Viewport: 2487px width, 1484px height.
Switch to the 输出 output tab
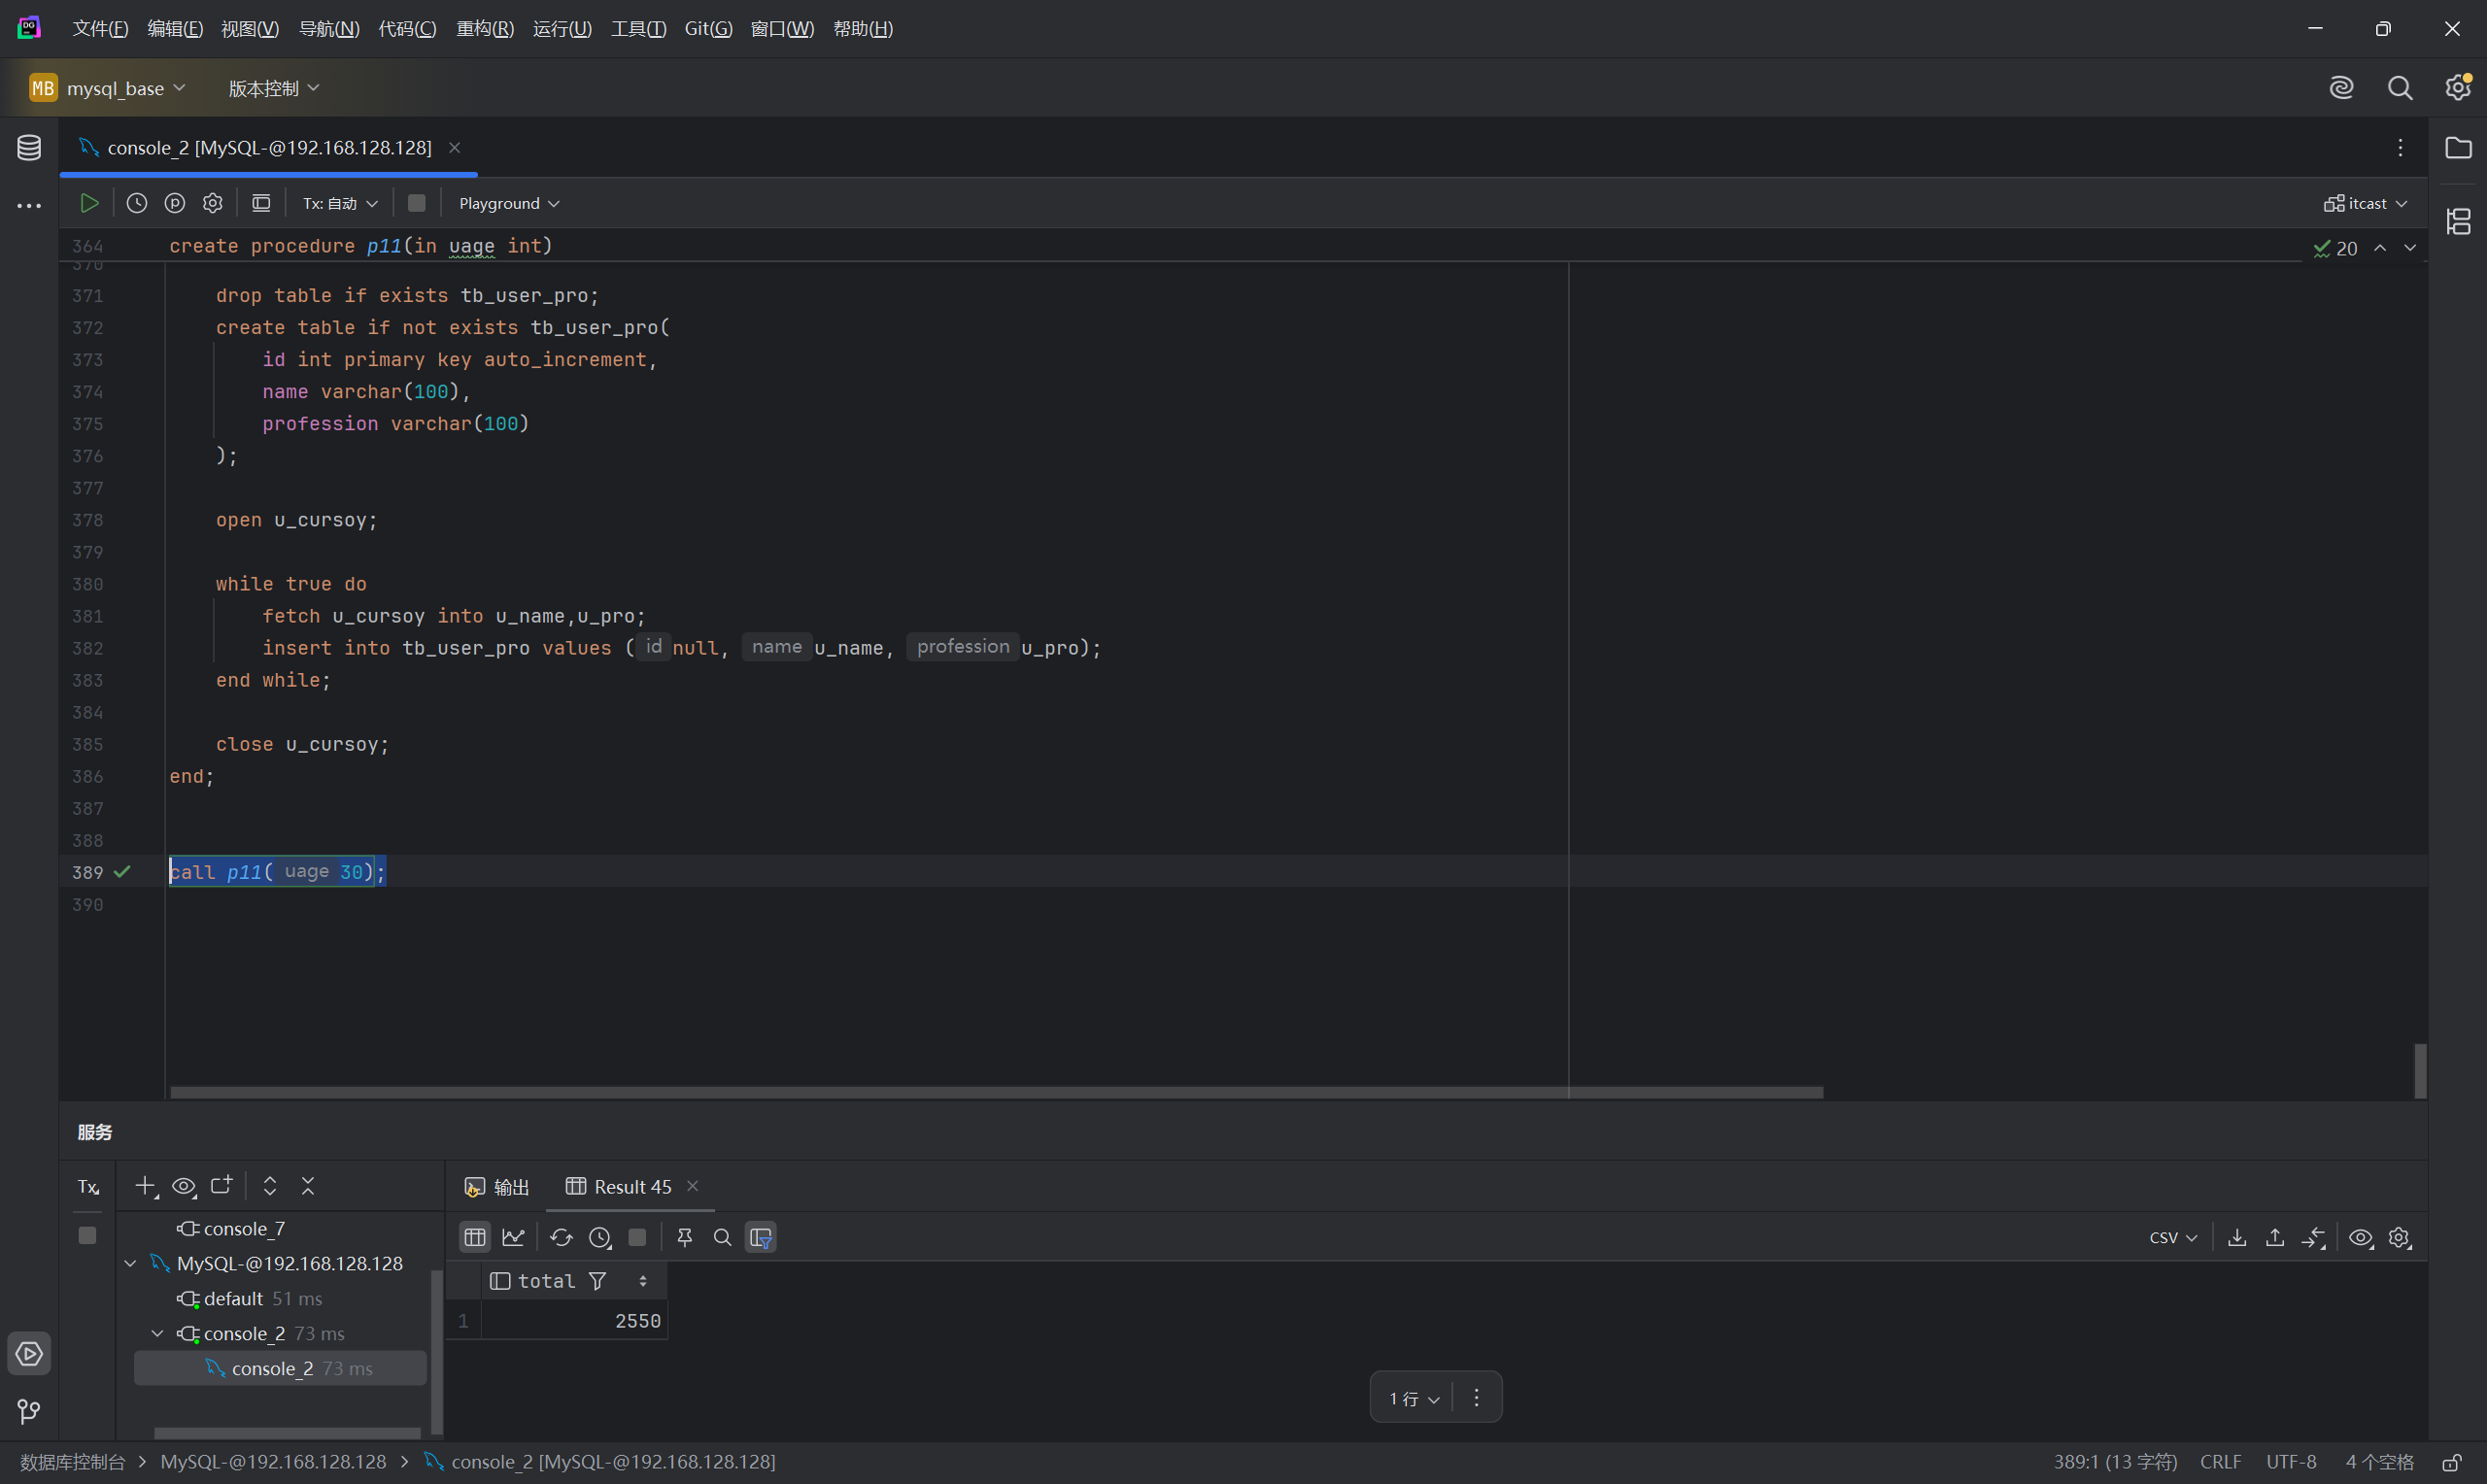click(x=498, y=1186)
